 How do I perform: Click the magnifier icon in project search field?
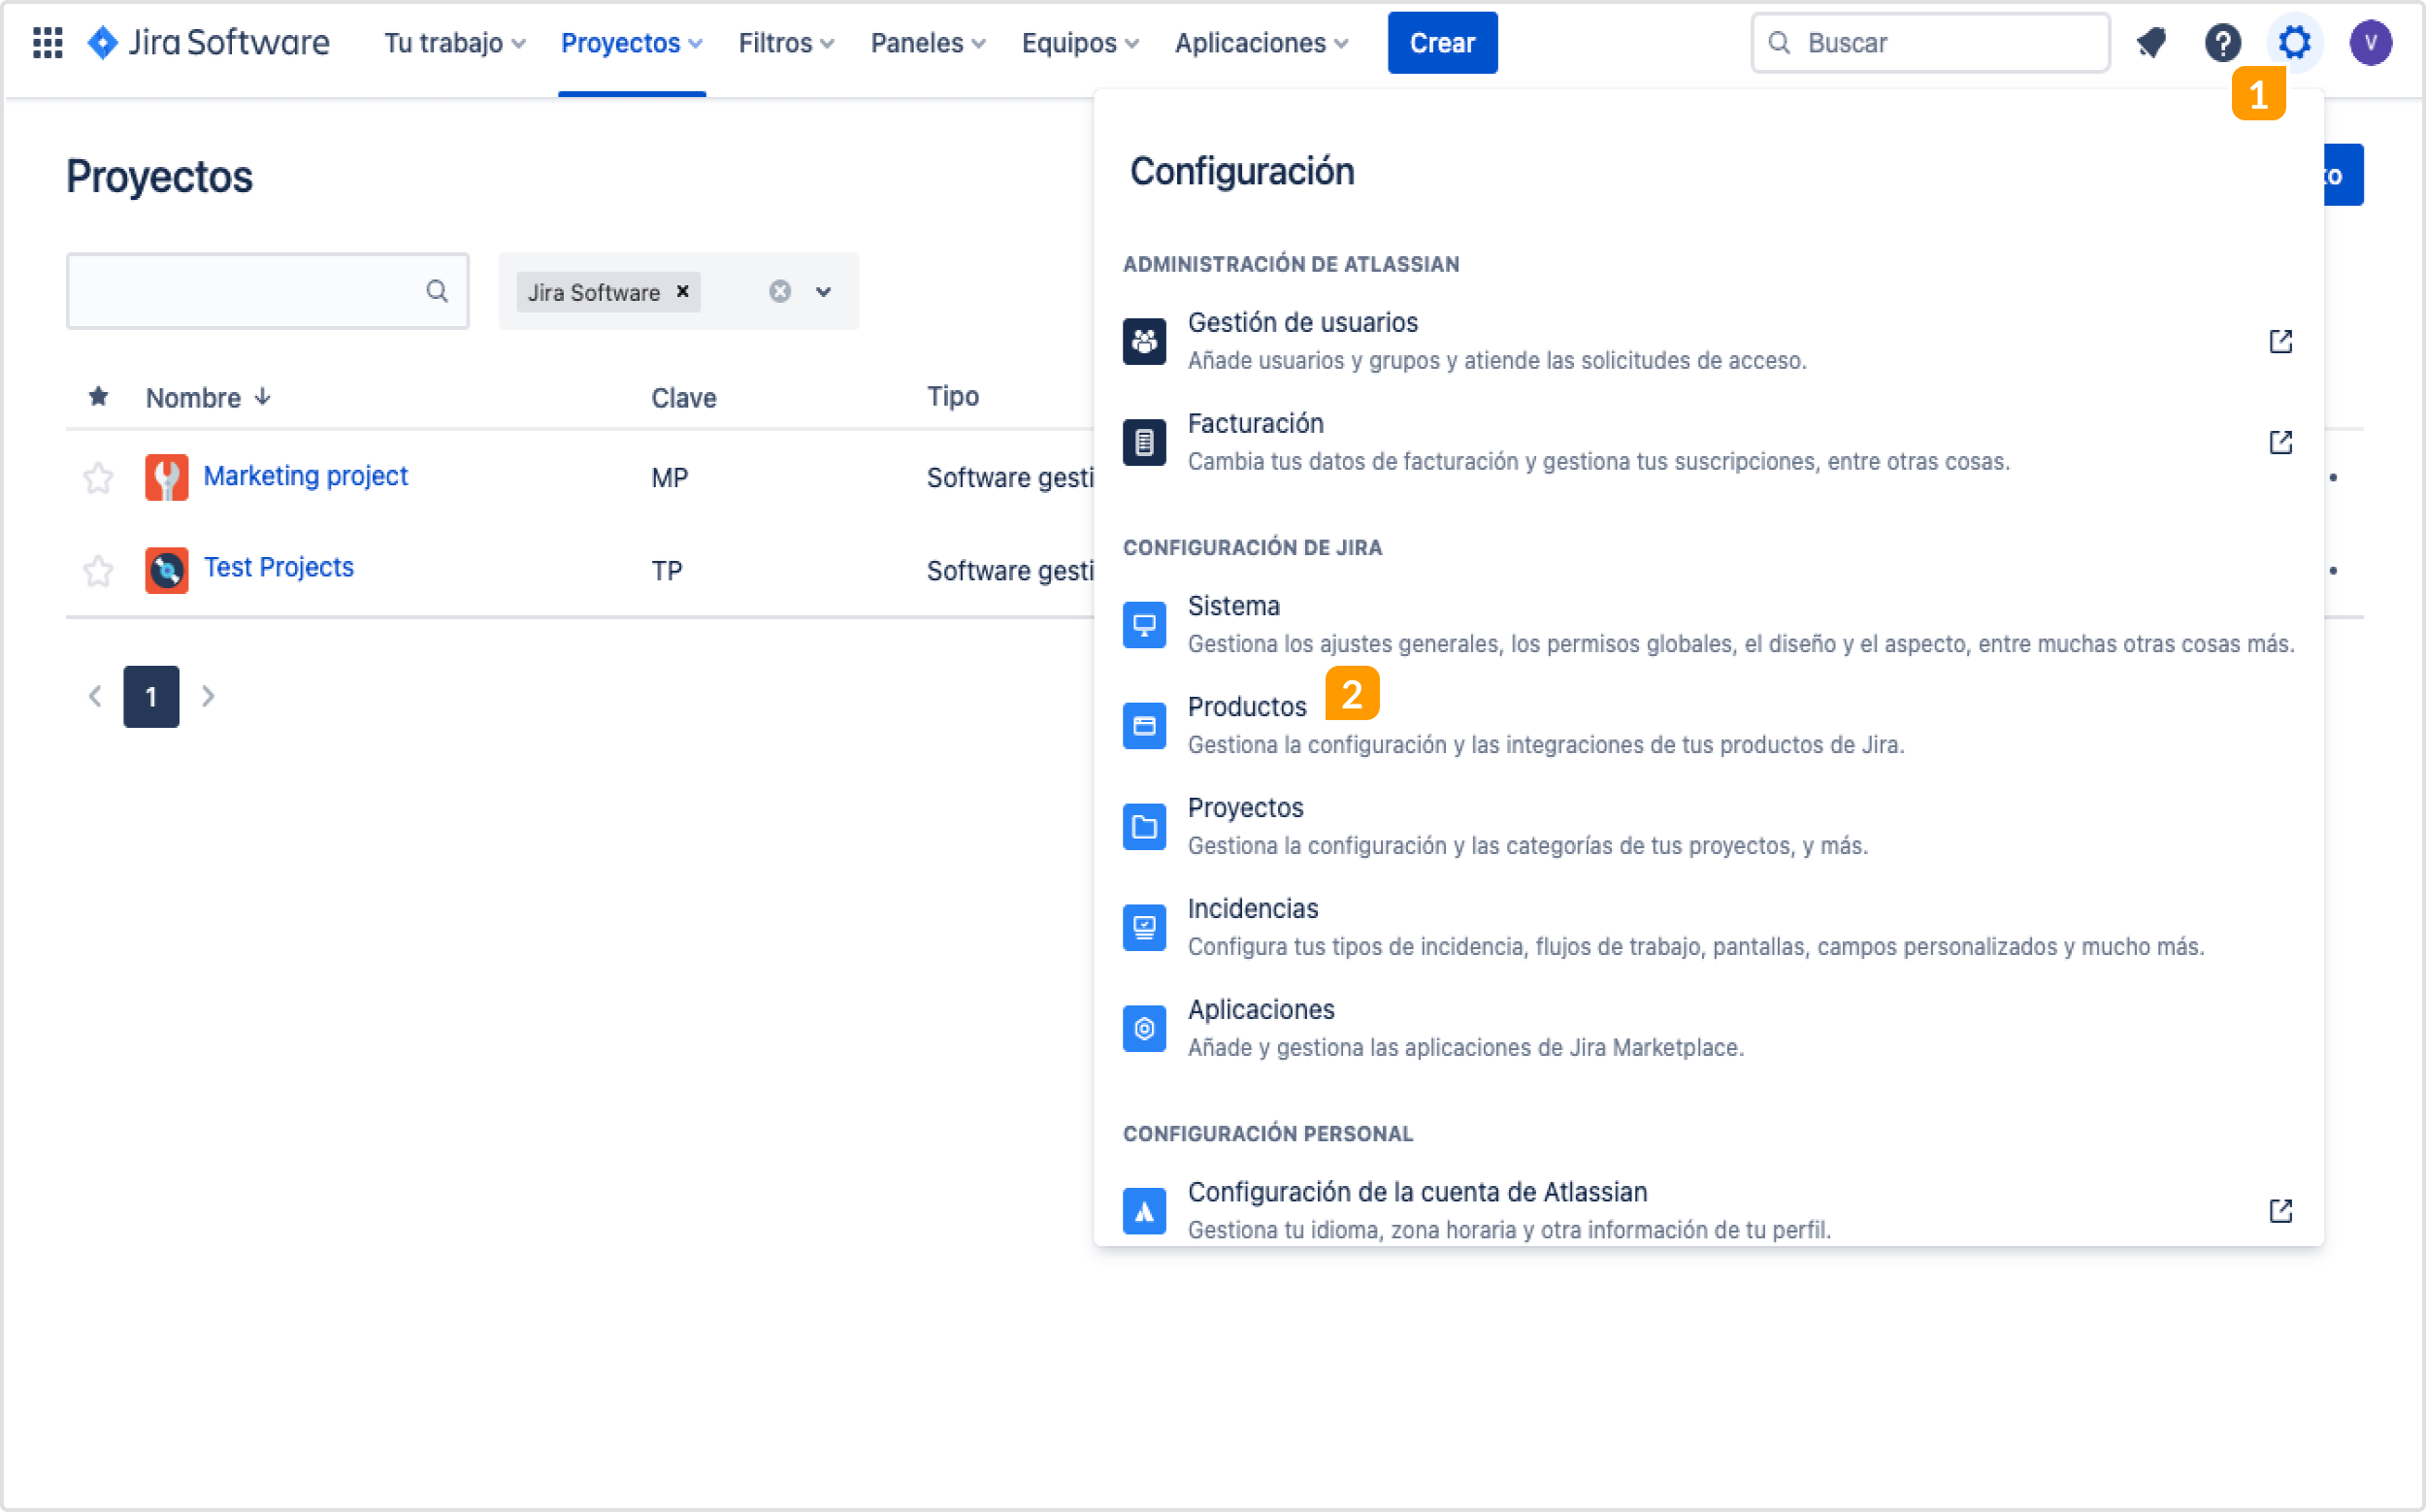coord(437,291)
